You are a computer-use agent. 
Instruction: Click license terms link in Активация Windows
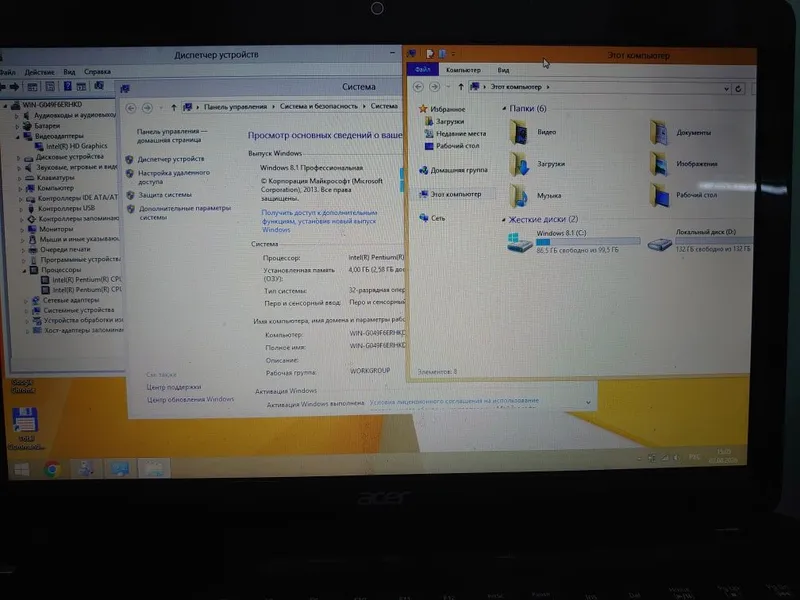tap(454, 401)
